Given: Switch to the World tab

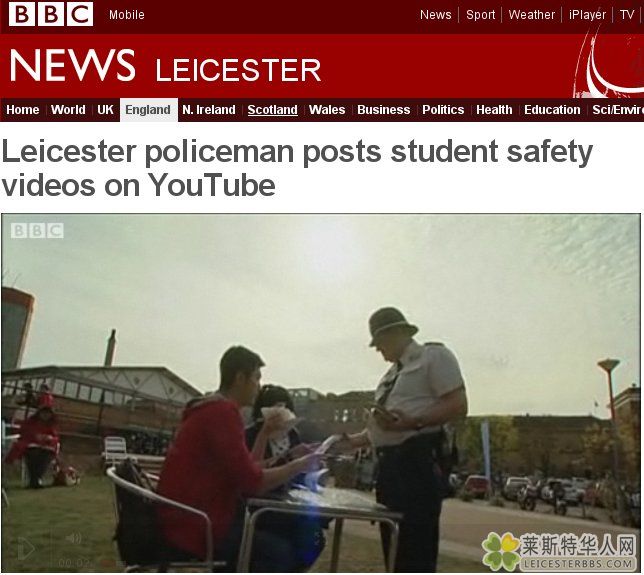Looking at the screenshot, I should coord(68,110).
